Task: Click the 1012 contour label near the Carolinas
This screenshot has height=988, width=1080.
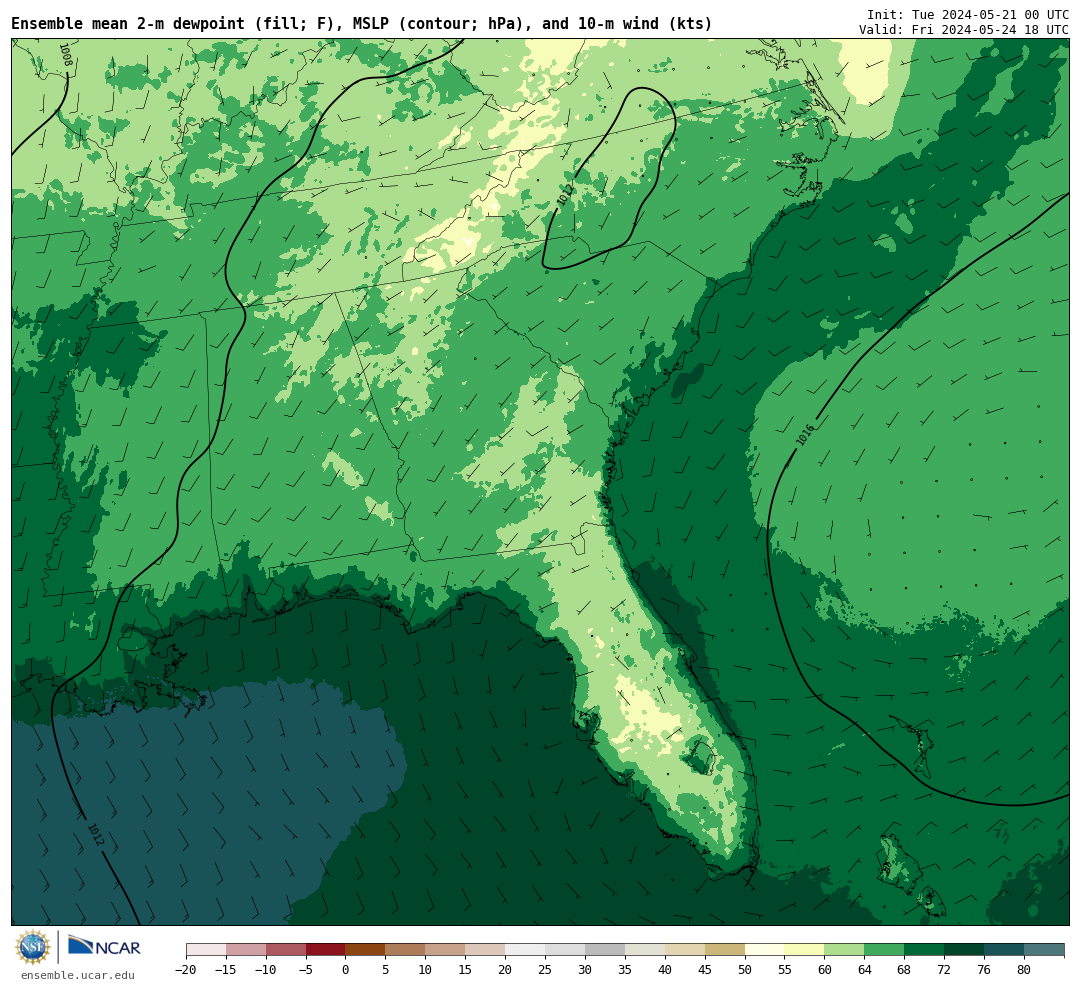Action: (x=565, y=194)
